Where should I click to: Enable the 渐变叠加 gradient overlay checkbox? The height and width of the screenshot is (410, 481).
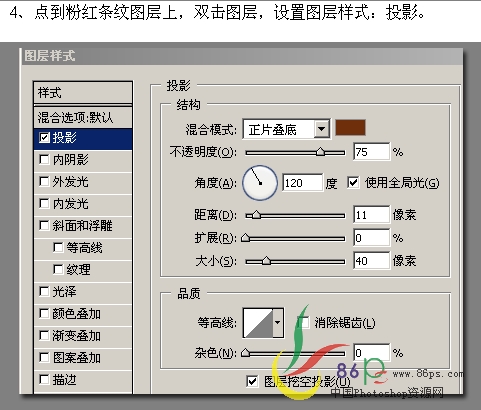[x=44, y=335]
